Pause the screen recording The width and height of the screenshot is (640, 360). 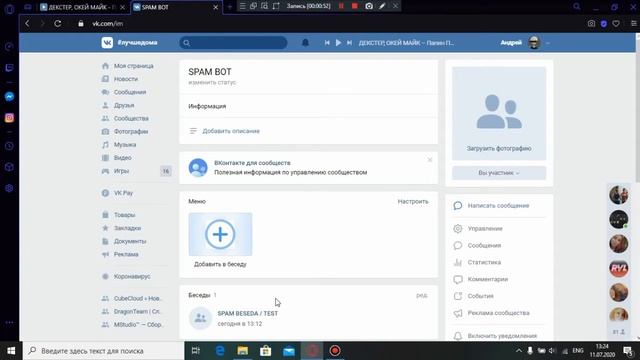coord(341,6)
